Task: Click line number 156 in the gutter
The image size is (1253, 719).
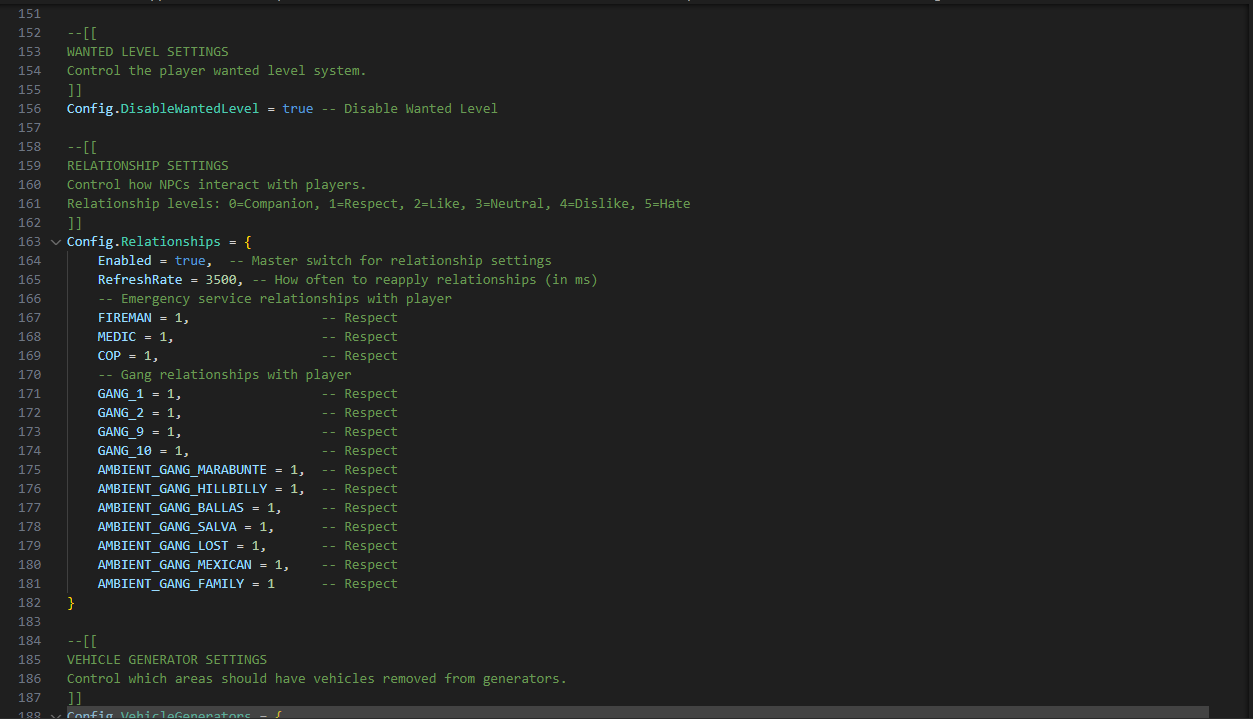Action: [x=30, y=109]
